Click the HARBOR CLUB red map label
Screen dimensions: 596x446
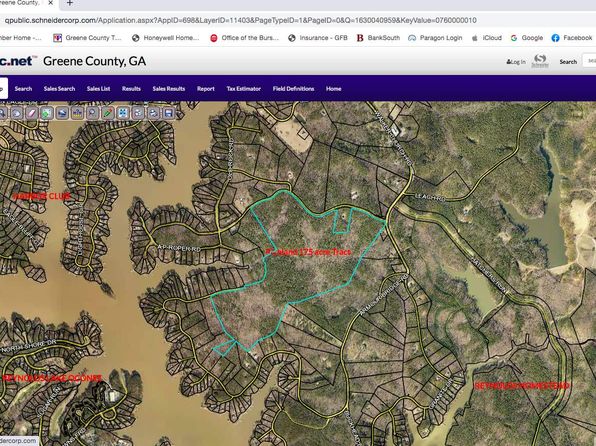pos(42,196)
